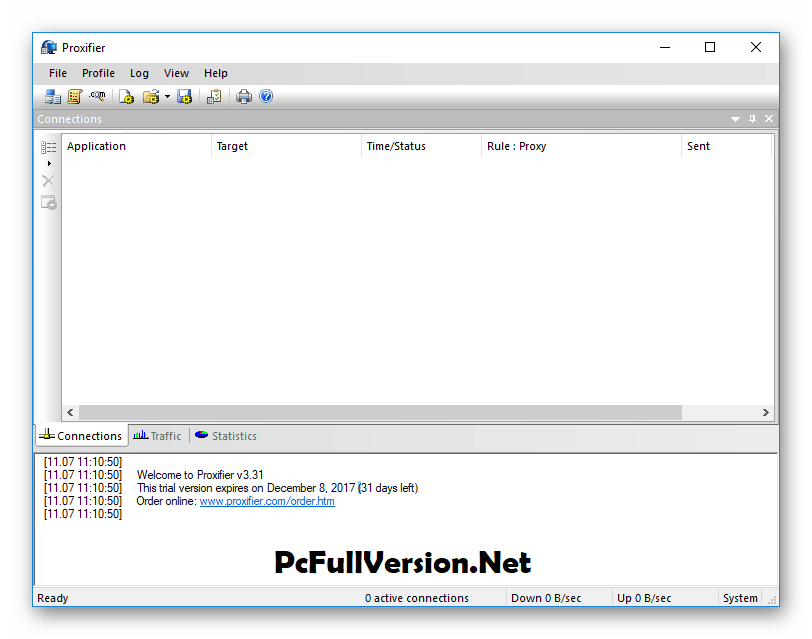Viewport: 812px width, 639px height.
Task: Close the Proxifier window
Action: point(756,48)
